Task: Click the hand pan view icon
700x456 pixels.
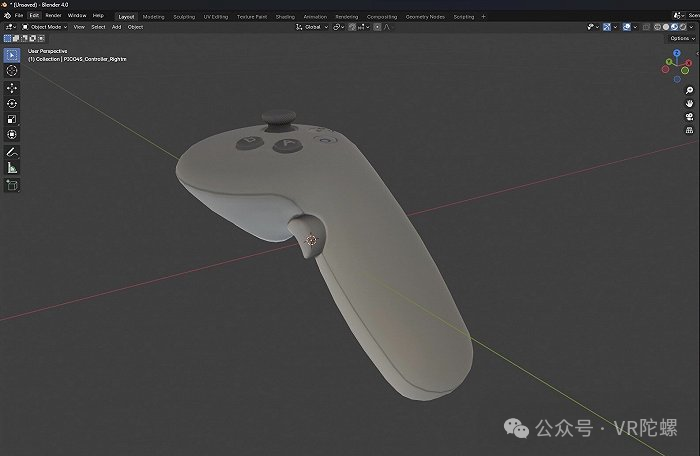Action: (689, 104)
